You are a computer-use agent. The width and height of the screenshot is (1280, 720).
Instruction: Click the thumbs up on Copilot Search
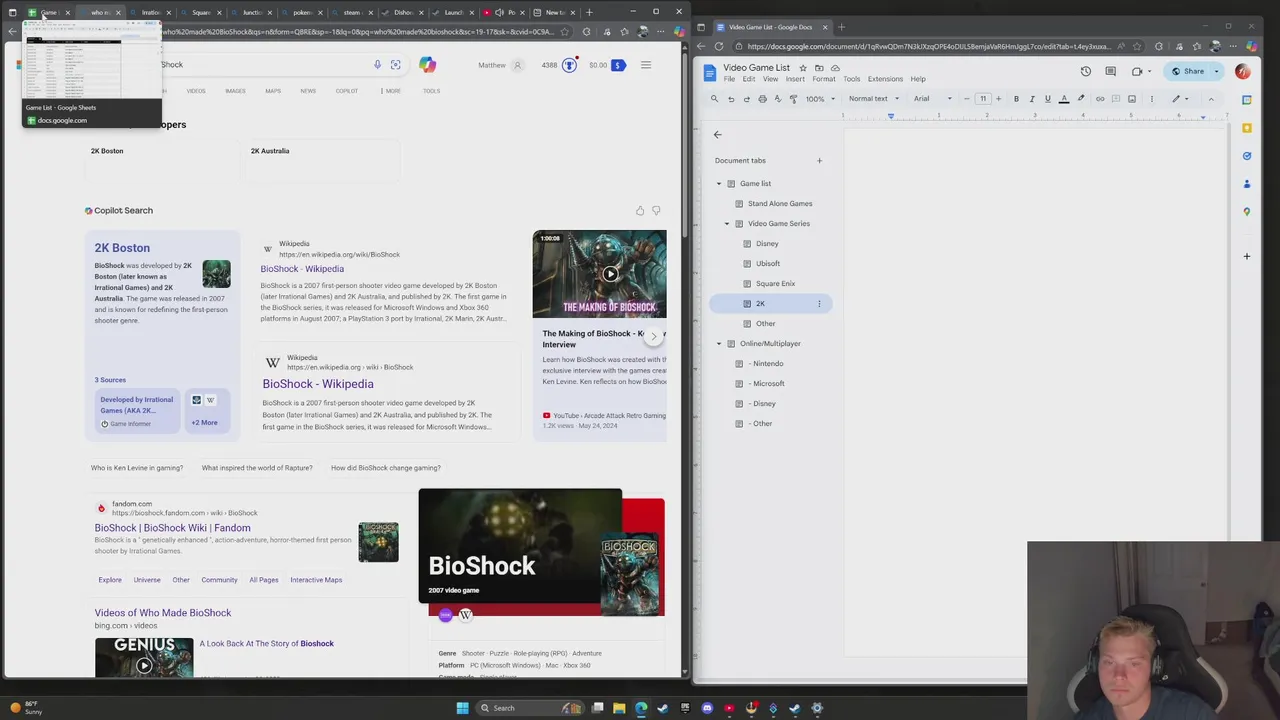(640, 211)
